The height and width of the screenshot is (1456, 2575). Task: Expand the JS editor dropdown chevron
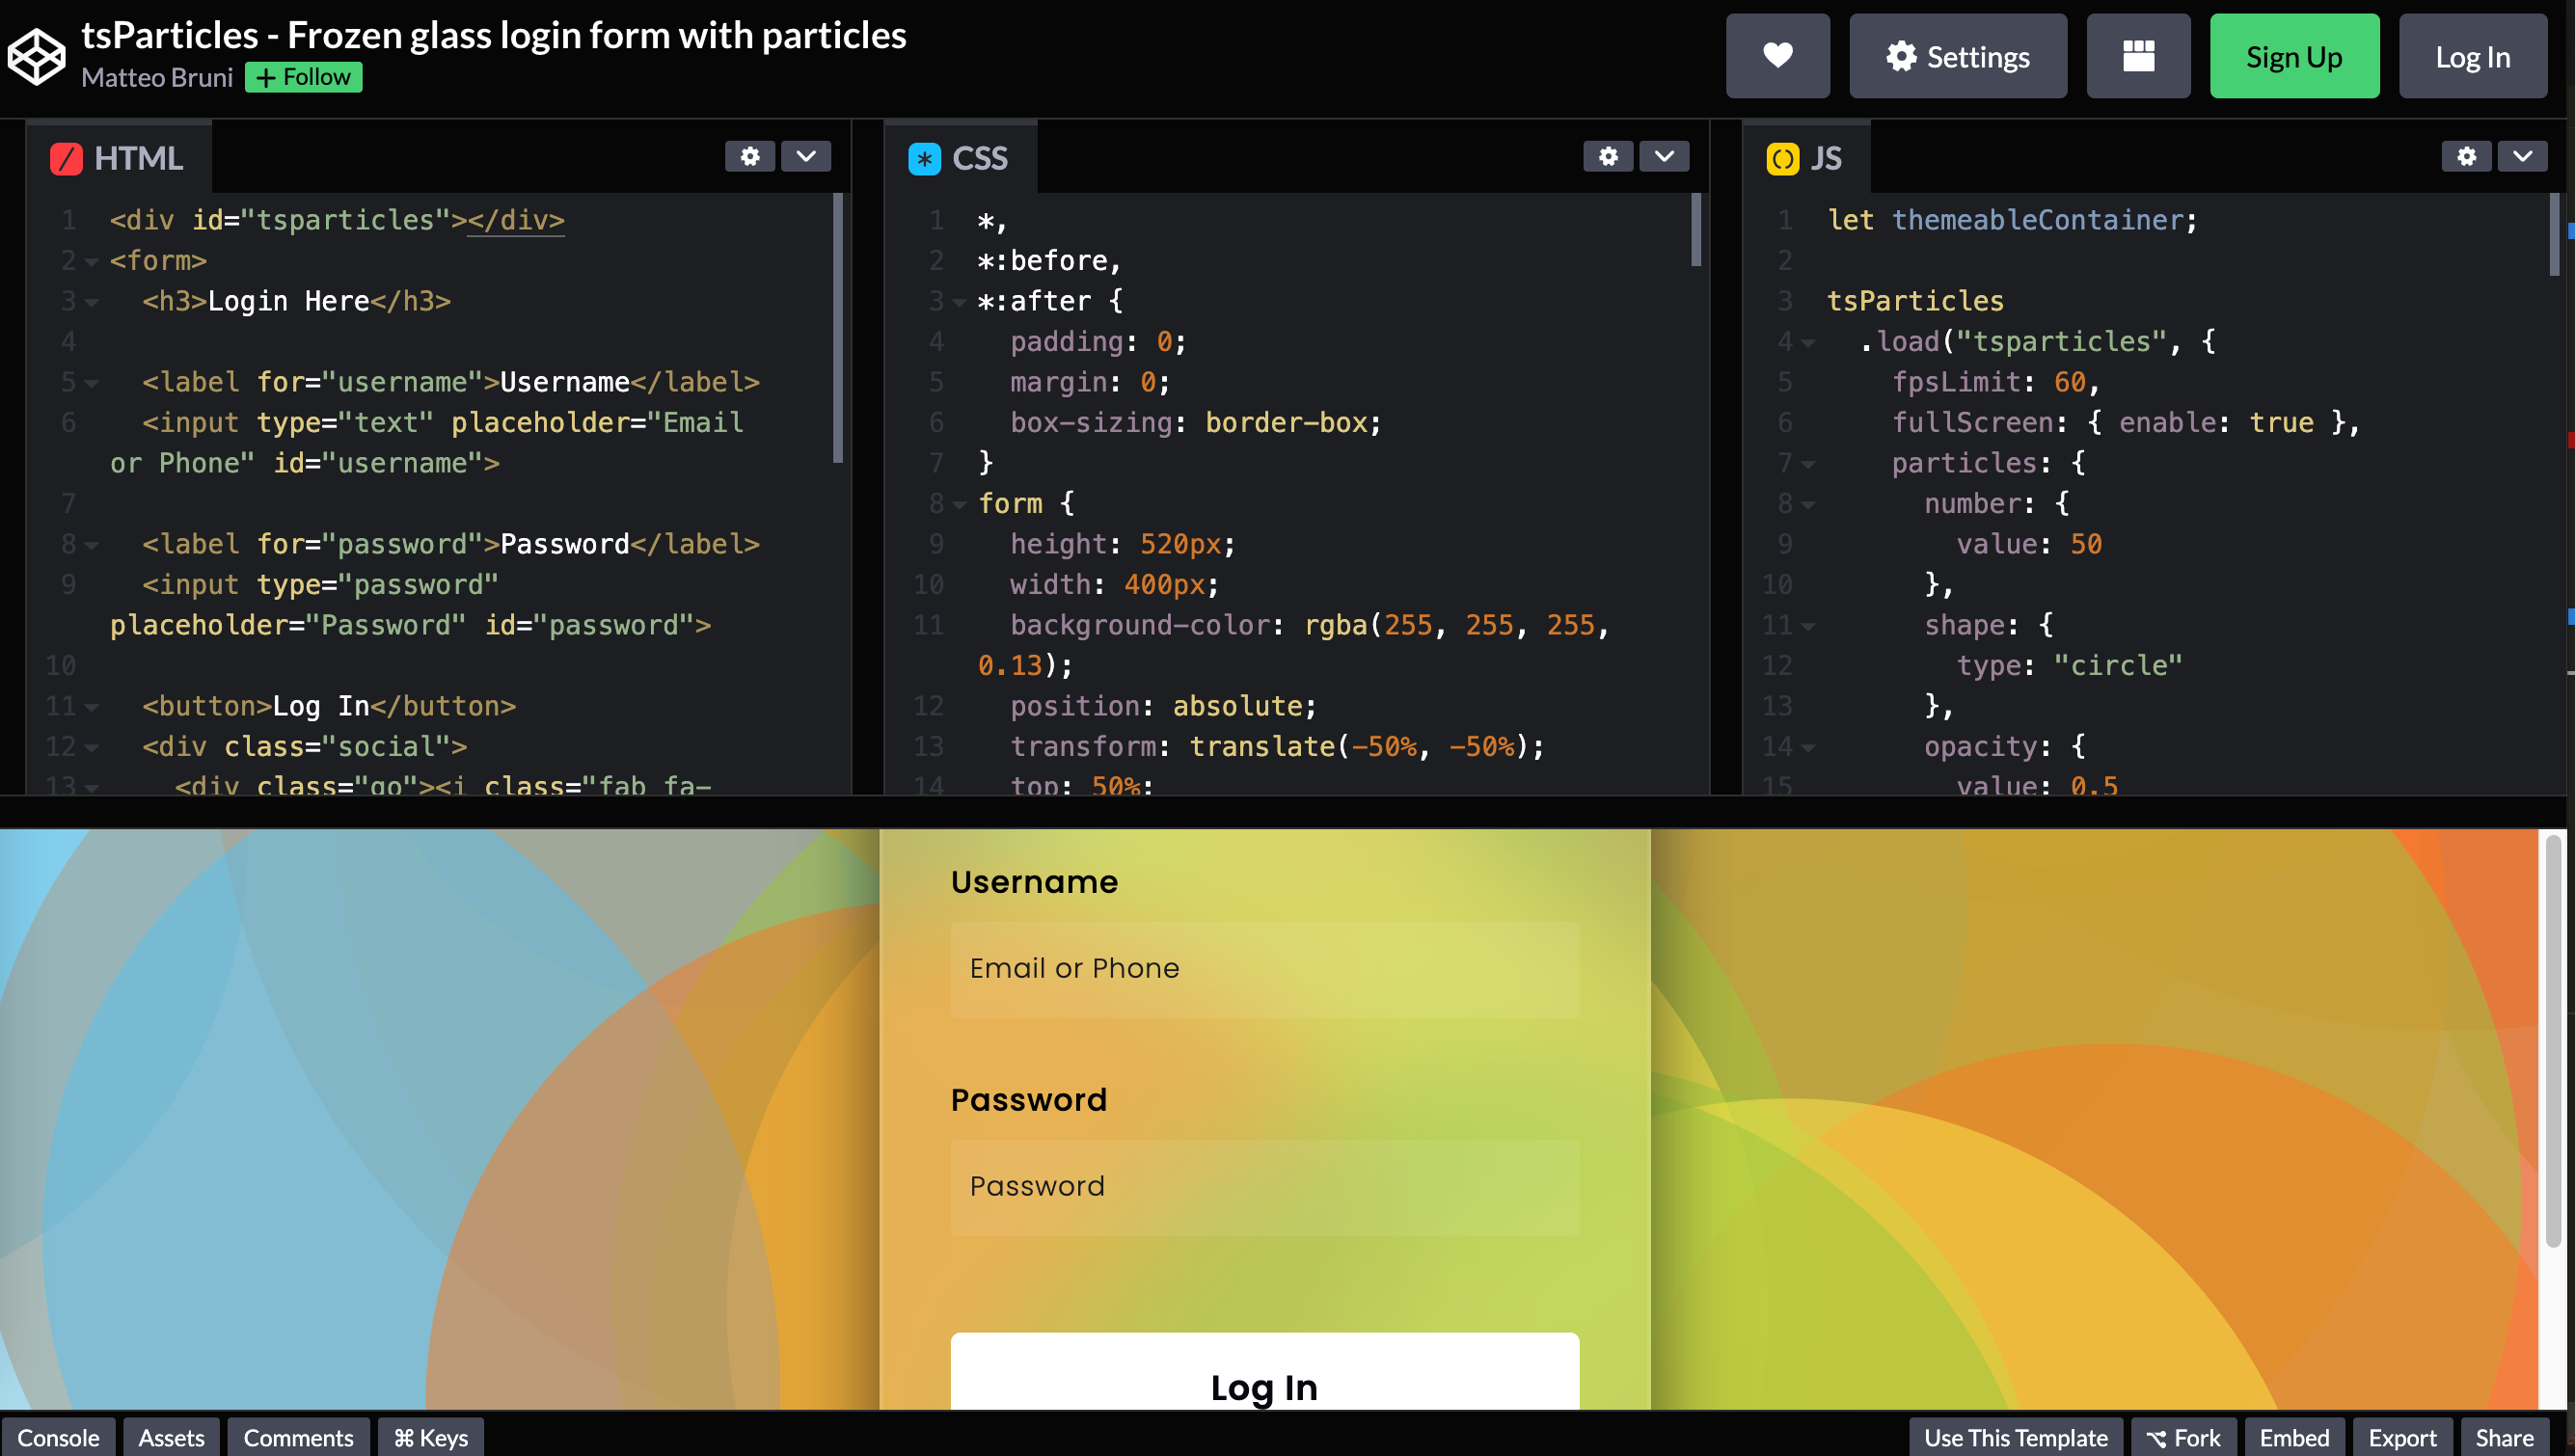coord(2522,156)
